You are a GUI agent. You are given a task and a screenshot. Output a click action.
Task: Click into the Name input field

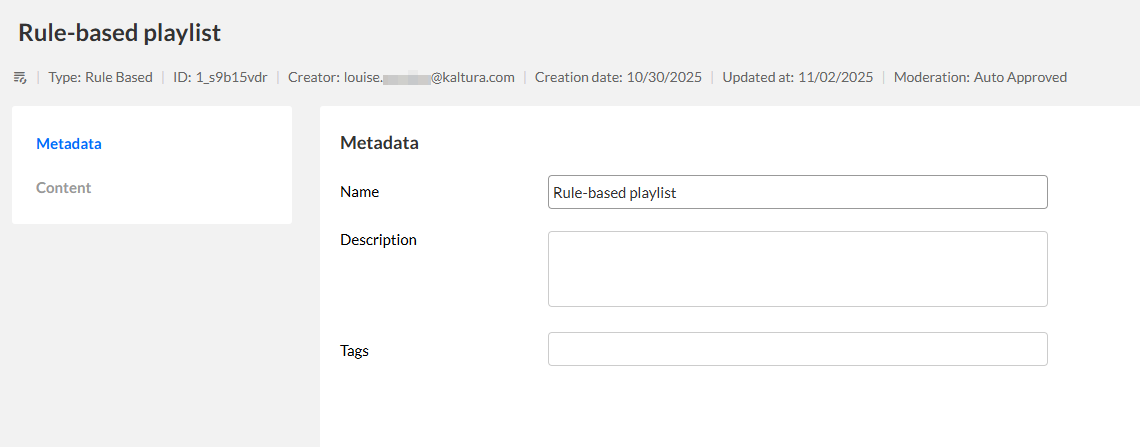click(797, 192)
